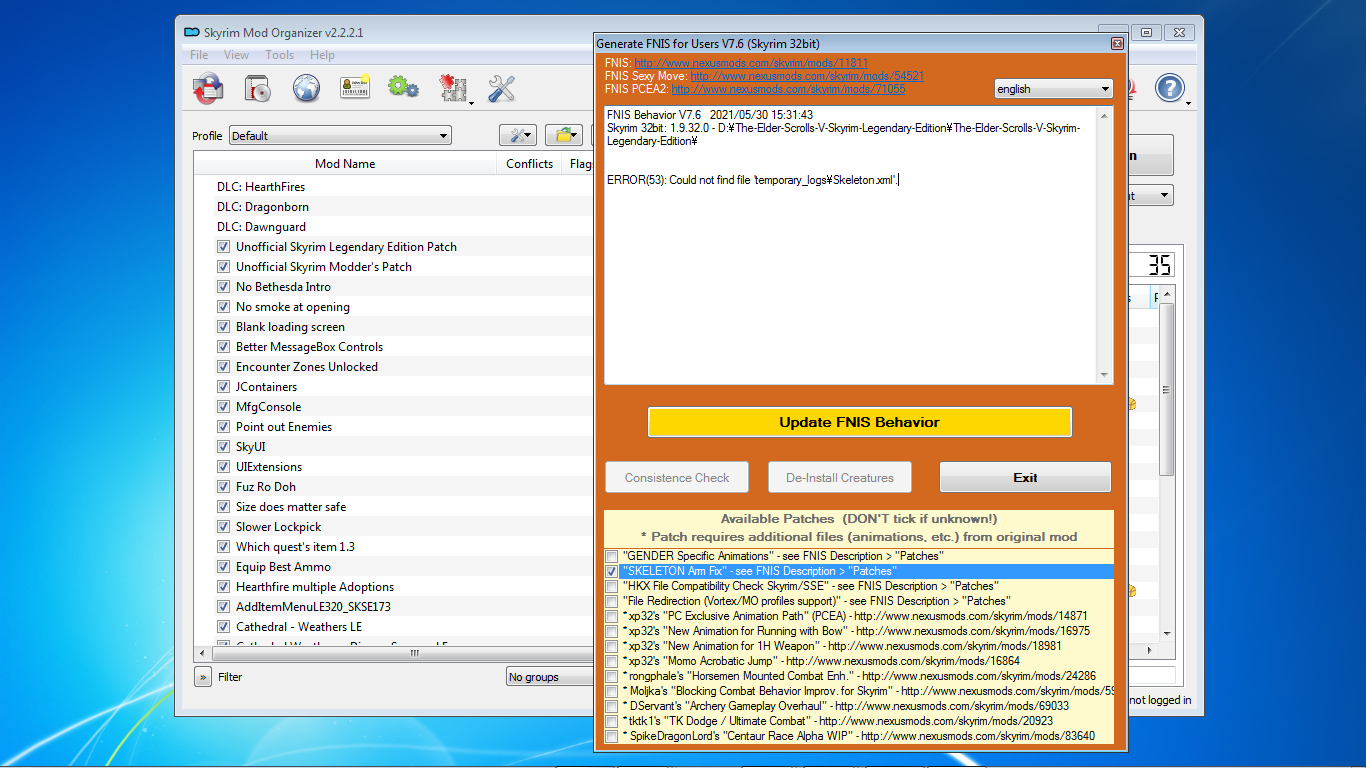Open the Install Mod archive icon
The image size is (1366, 768).
(x=257, y=88)
